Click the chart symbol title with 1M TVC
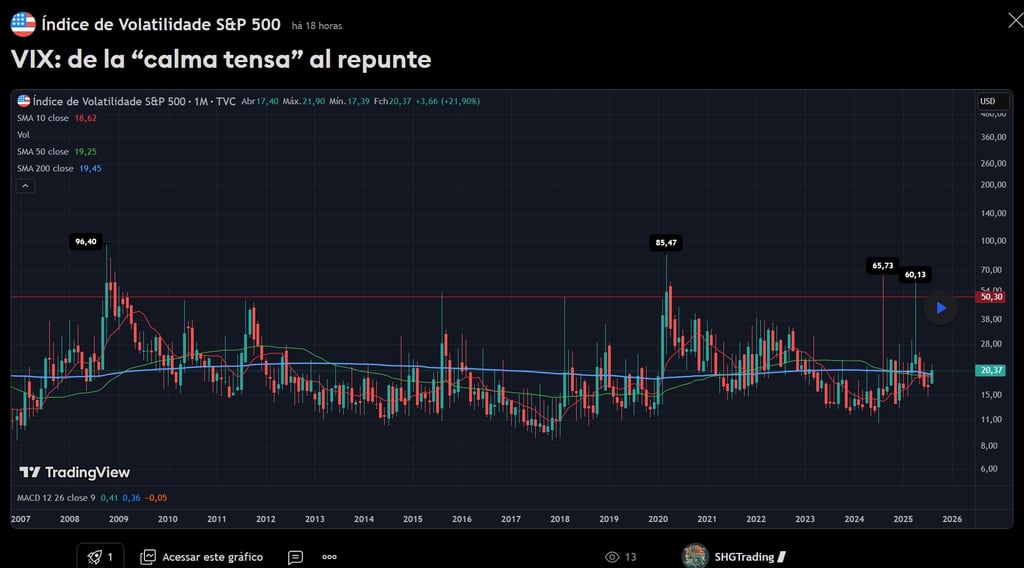Viewport: 1024px width, 568px height. coord(134,101)
